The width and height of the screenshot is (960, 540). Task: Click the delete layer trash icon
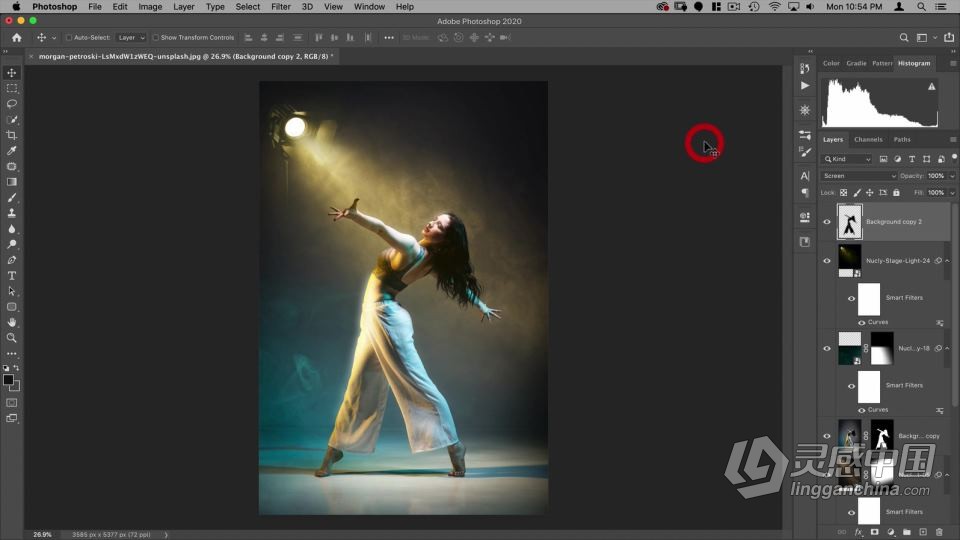[938, 532]
